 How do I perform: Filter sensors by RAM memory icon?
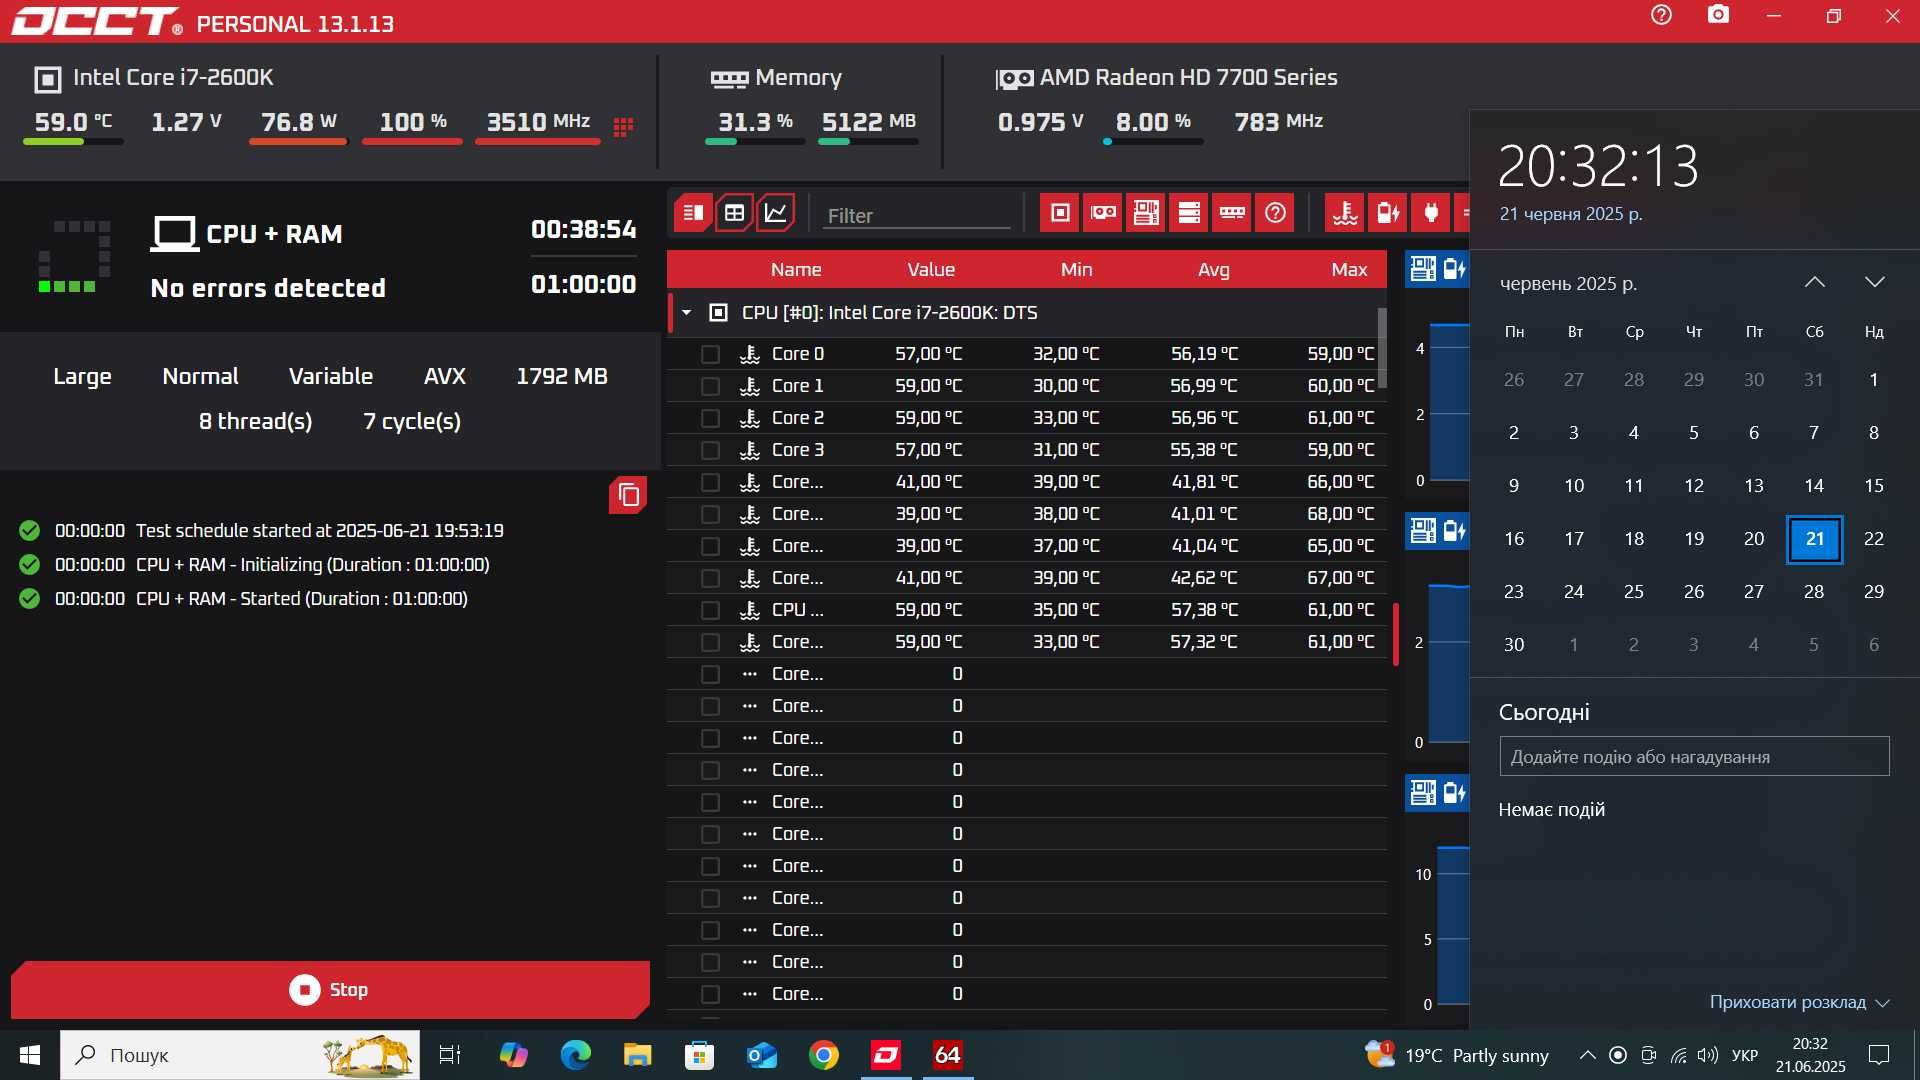pyautogui.click(x=1233, y=213)
